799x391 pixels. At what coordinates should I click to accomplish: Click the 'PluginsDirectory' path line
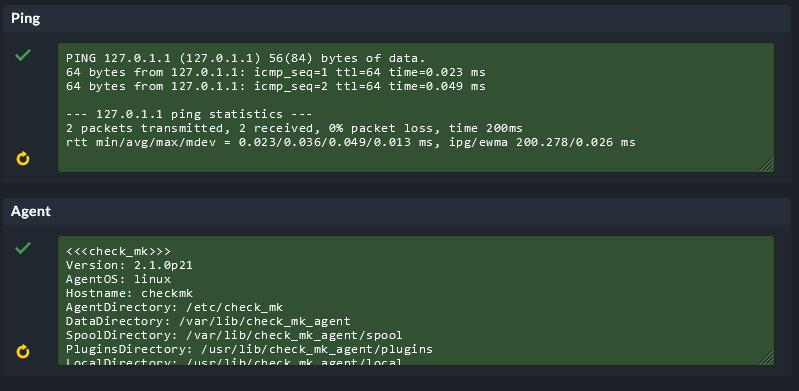pyautogui.click(x=249, y=349)
